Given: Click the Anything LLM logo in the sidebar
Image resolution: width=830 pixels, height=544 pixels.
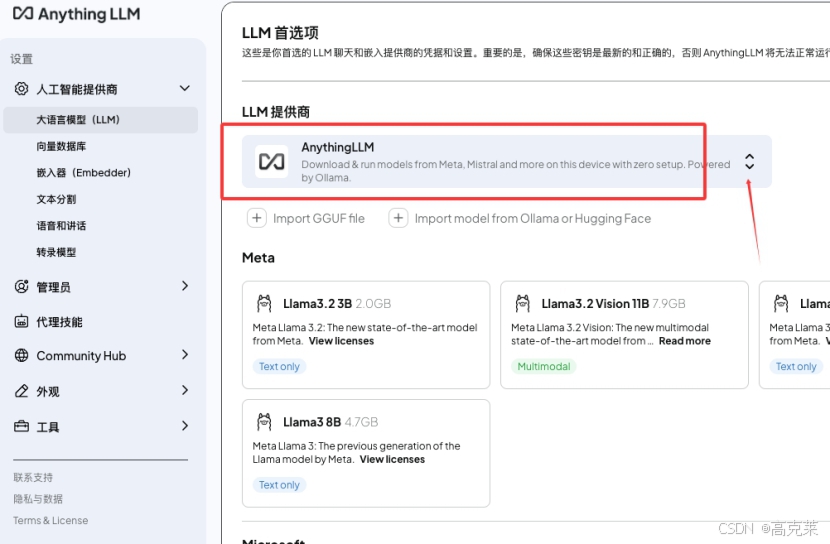Looking at the screenshot, I should pyautogui.click(x=77, y=14).
